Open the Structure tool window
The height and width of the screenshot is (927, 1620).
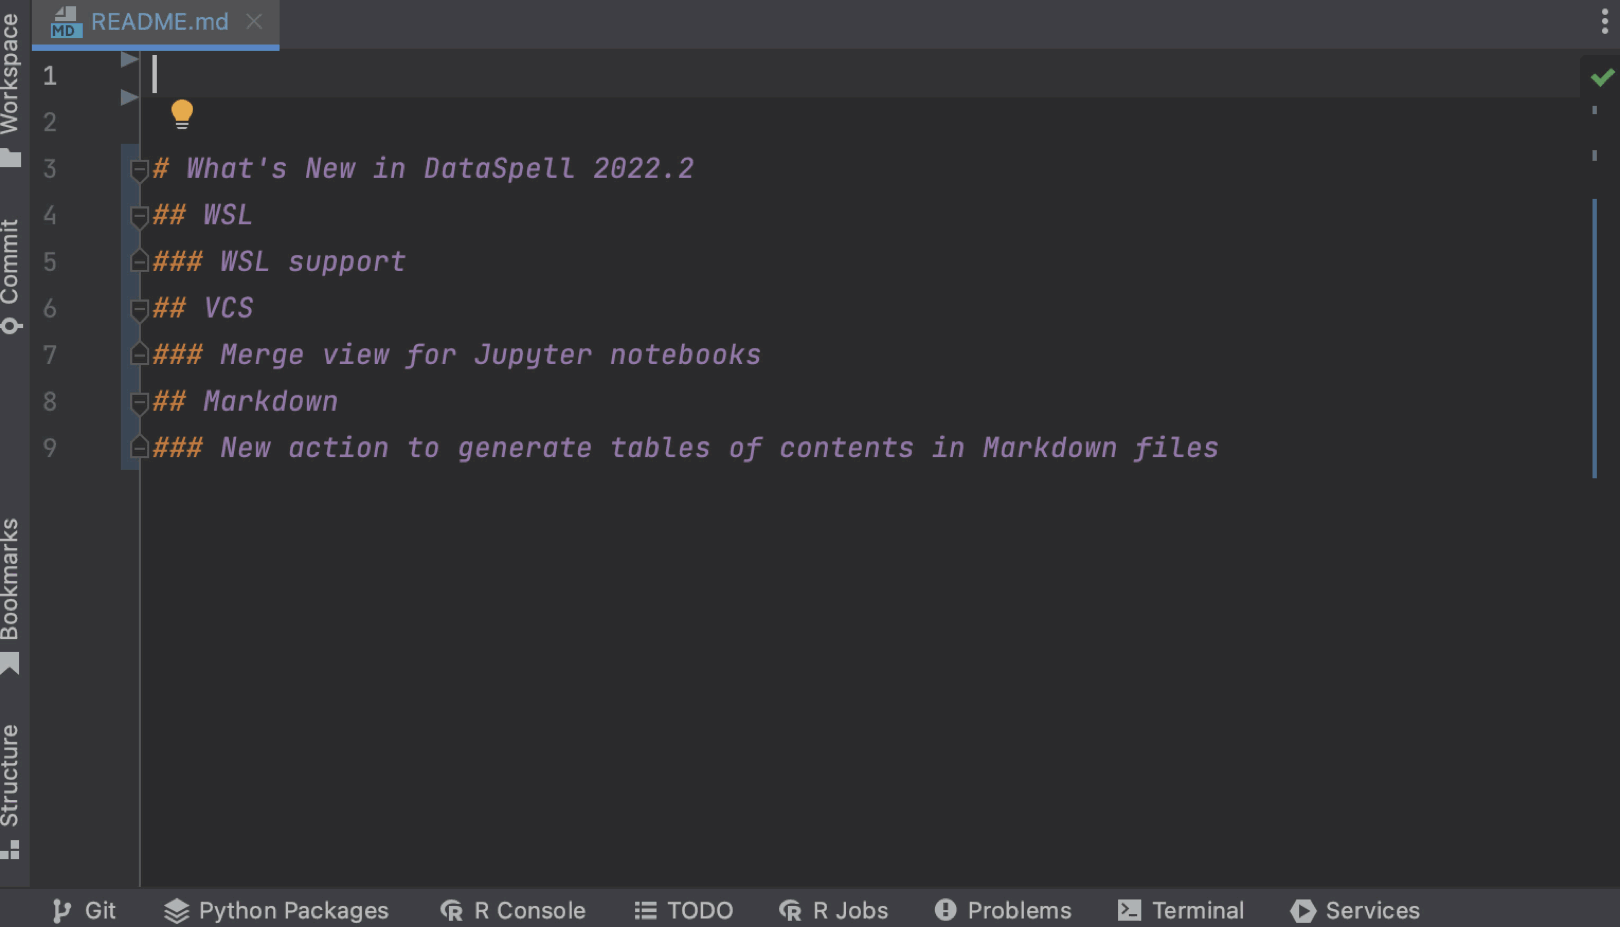pyautogui.click(x=11, y=776)
